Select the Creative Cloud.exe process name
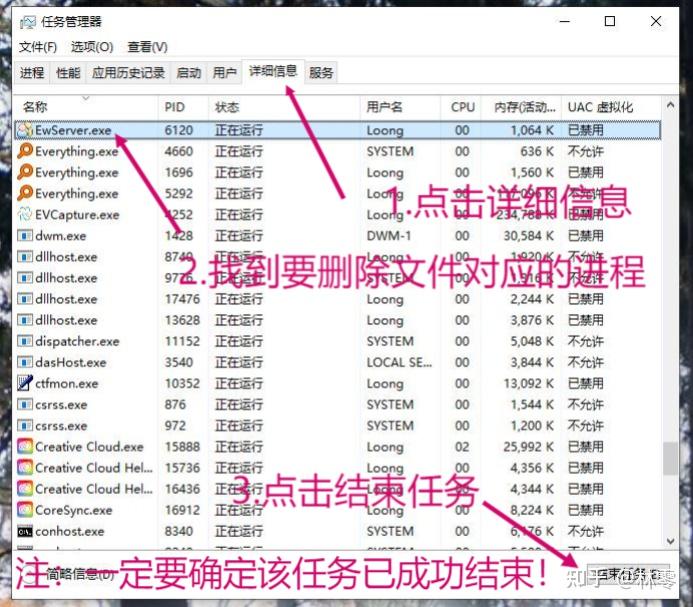The height and width of the screenshot is (607, 693). coord(89,447)
